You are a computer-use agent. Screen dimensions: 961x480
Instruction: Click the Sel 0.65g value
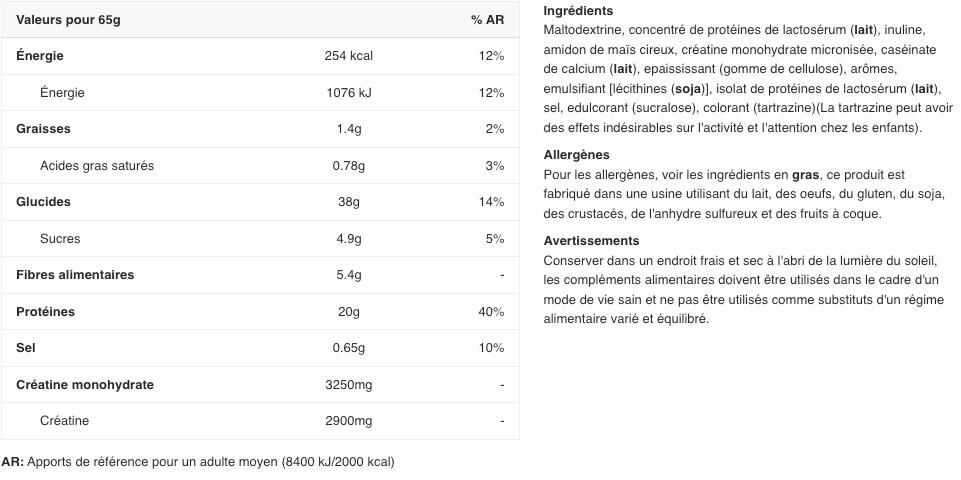[x=348, y=348]
